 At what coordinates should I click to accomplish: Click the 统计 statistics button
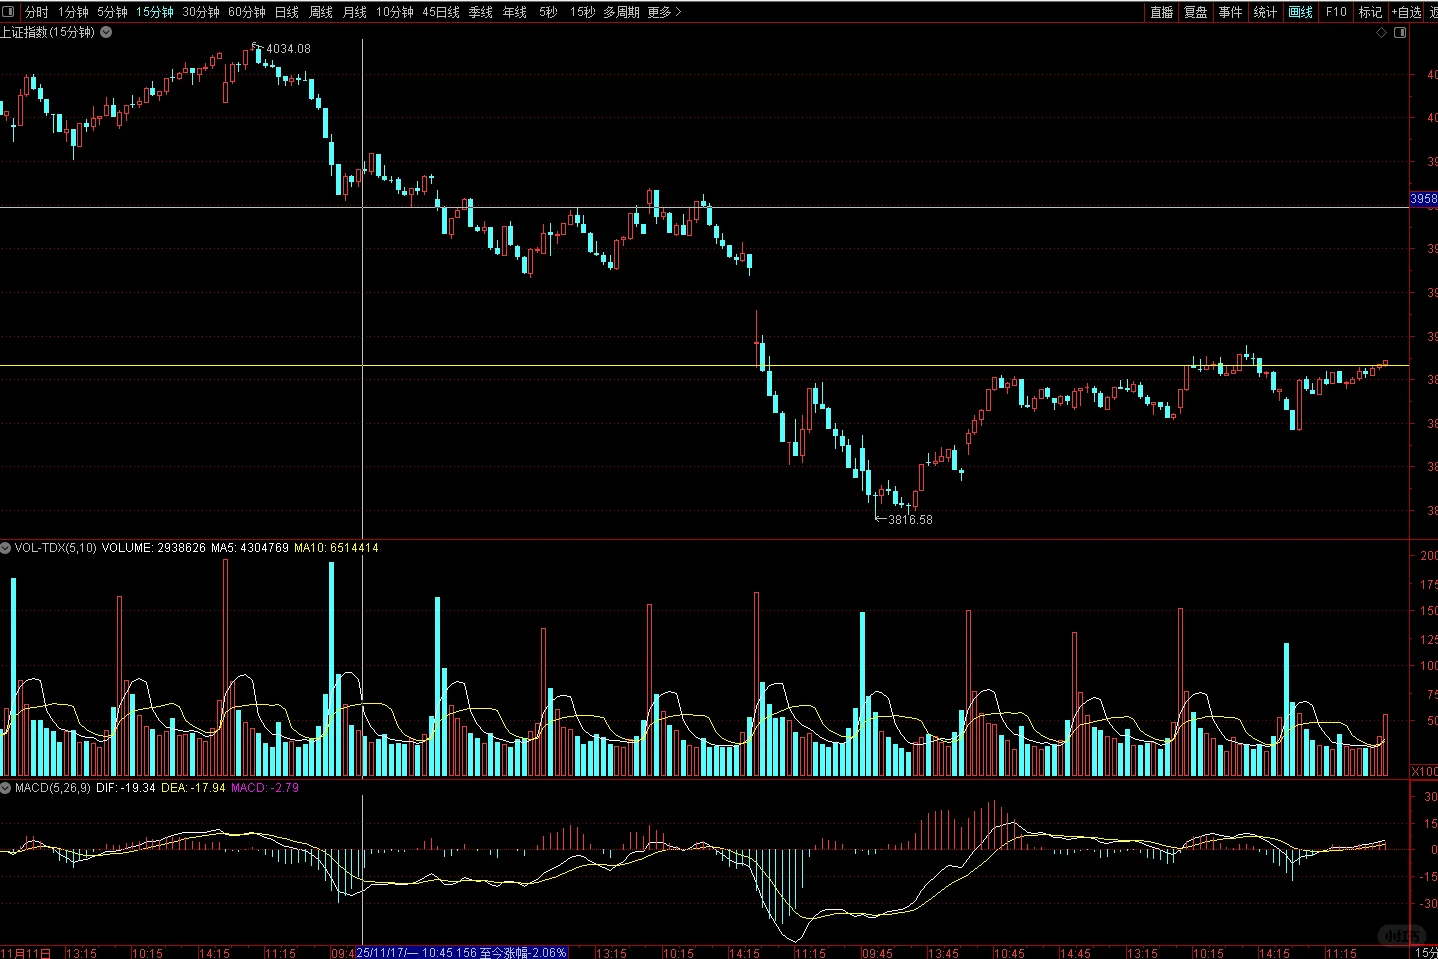(x=1266, y=12)
